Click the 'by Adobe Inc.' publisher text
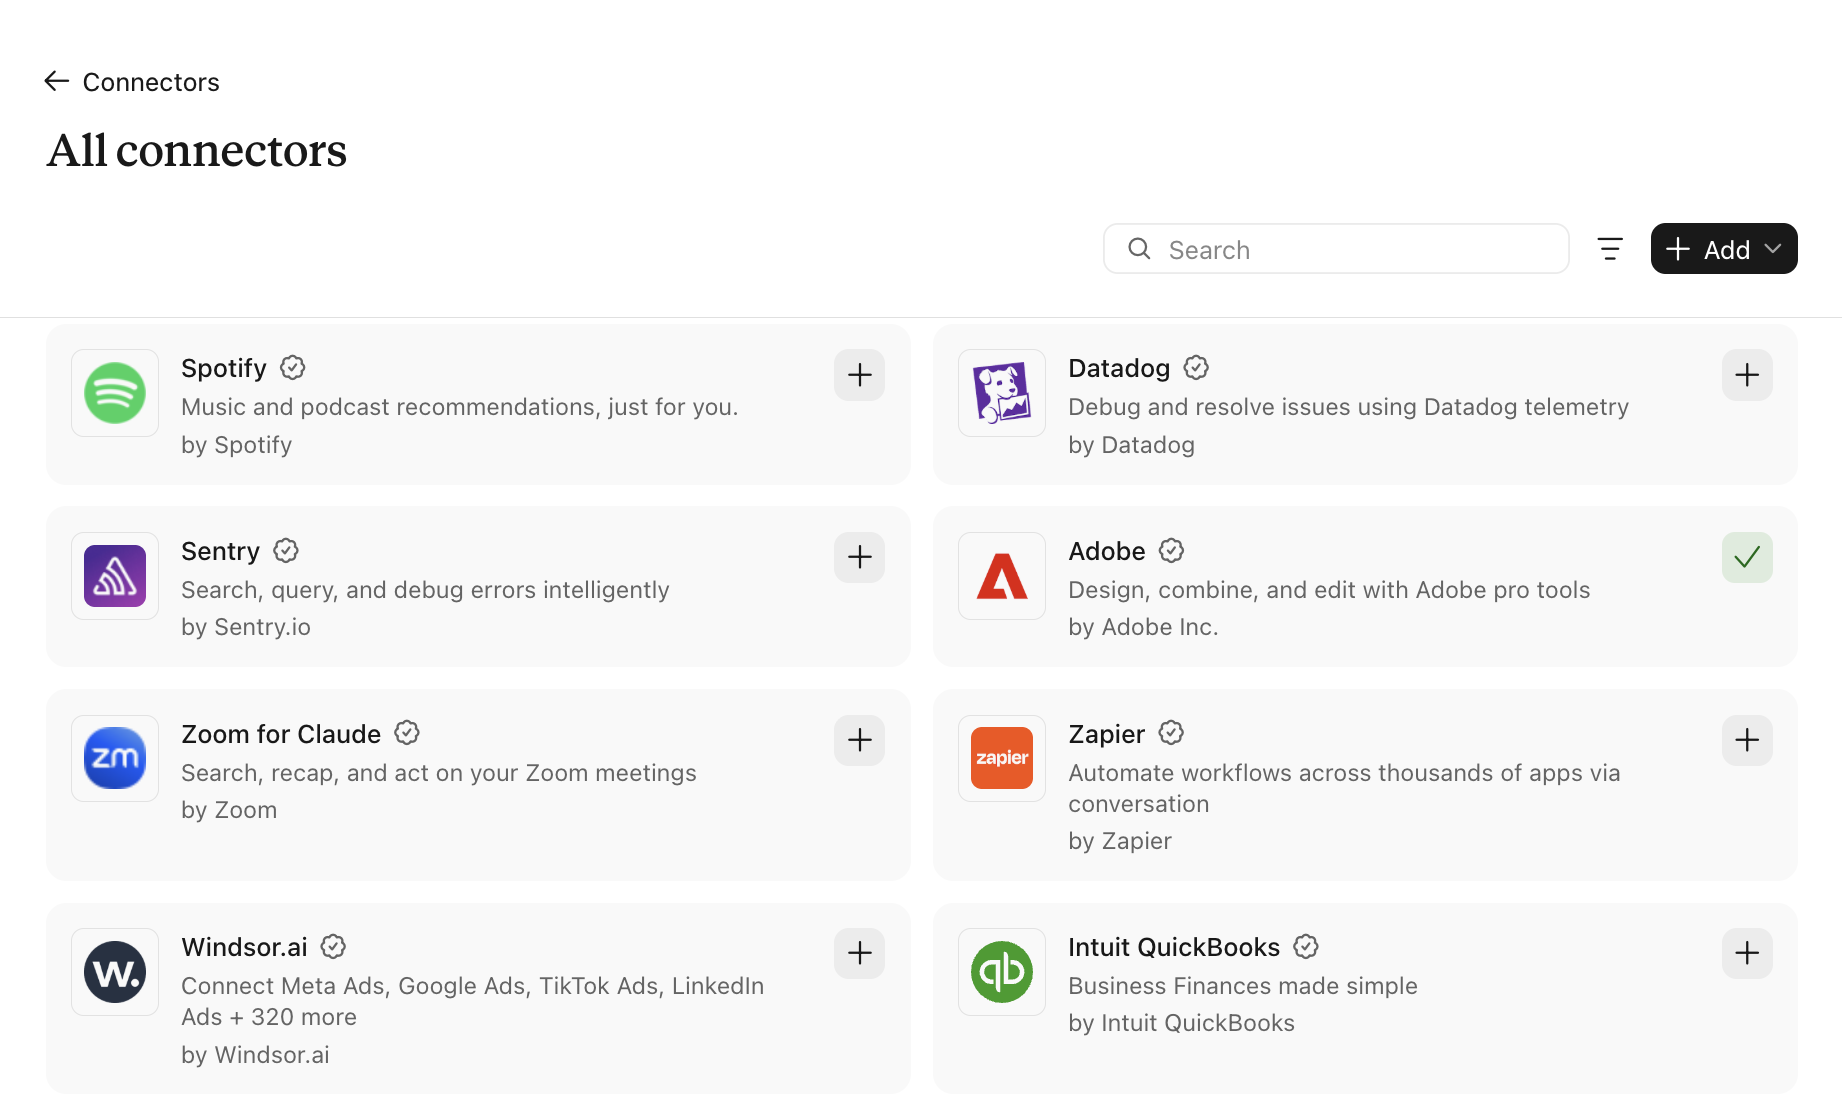 [1143, 627]
